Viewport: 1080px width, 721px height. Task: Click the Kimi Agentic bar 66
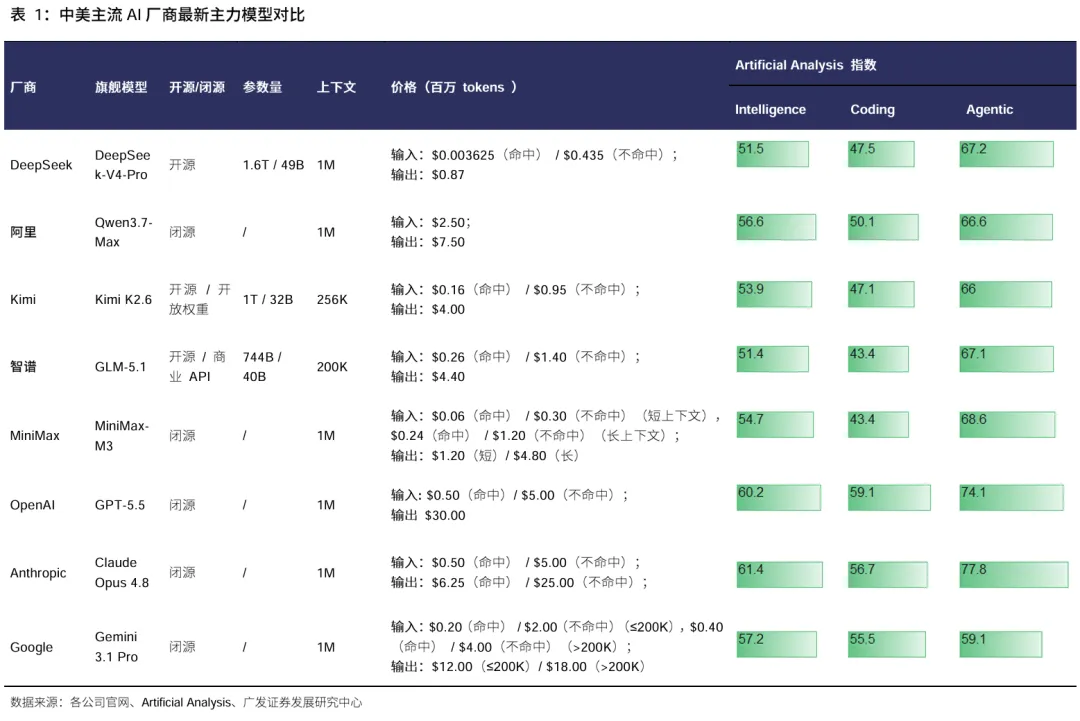1006,294
